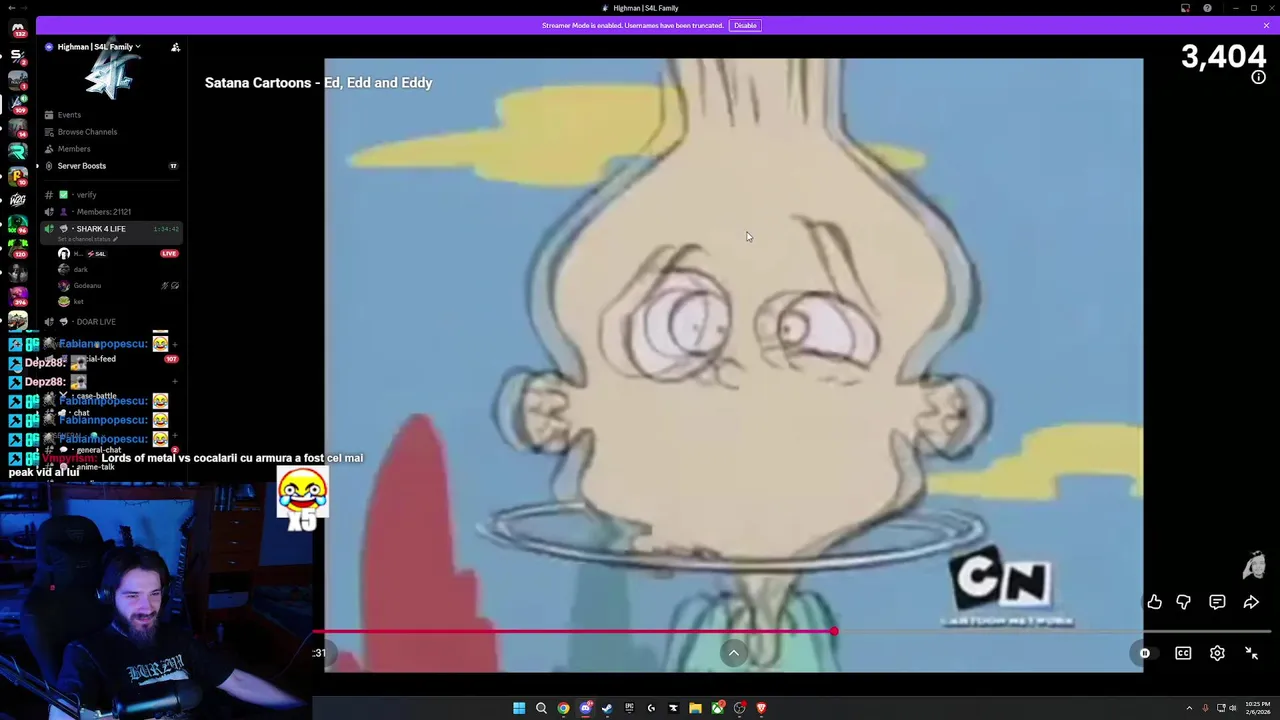
Task: Expand the chevron-up panel under video
Action: pyautogui.click(x=733, y=653)
